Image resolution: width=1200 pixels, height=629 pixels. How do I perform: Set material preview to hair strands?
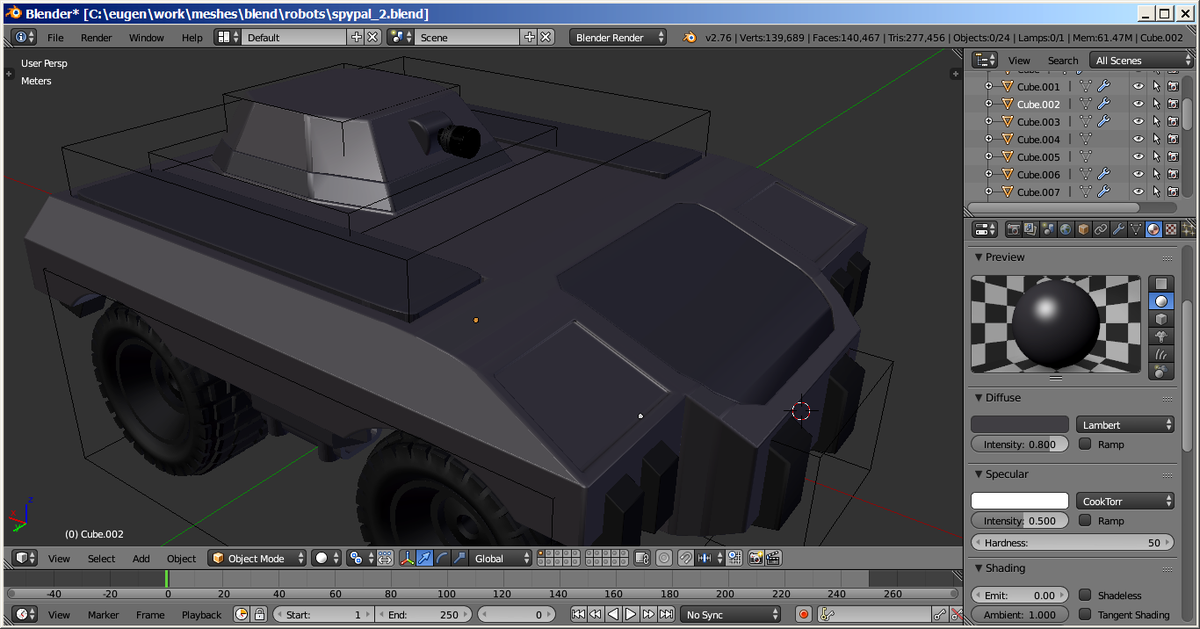(1161, 355)
